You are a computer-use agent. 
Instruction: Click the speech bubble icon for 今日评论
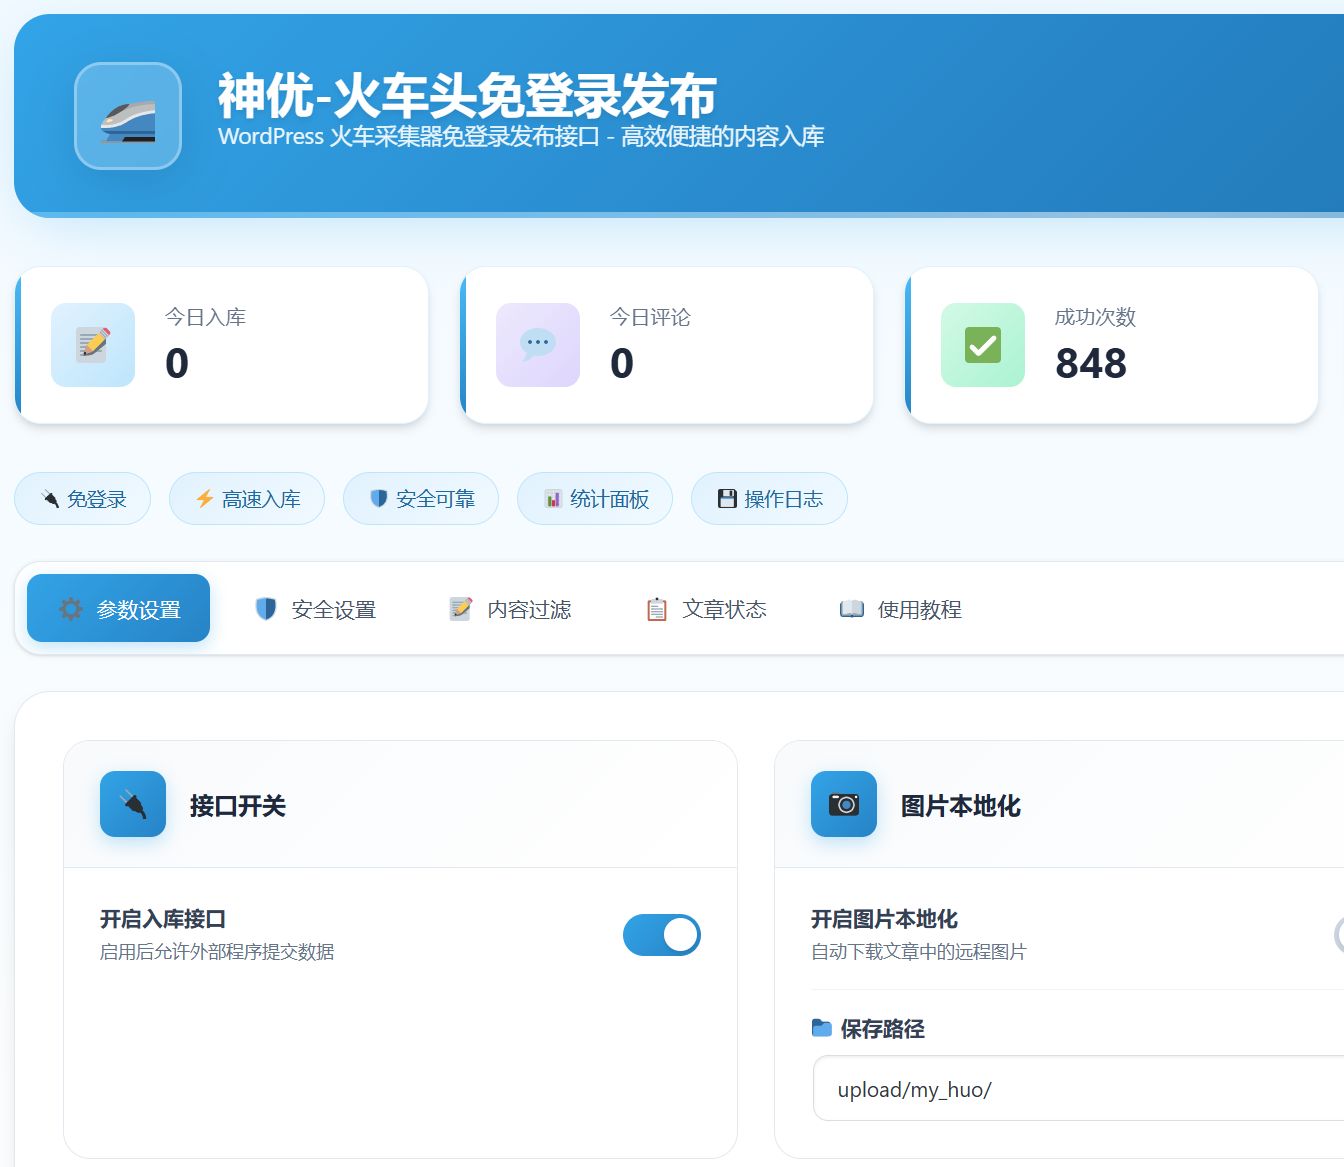pyautogui.click(x=538, y=345)
